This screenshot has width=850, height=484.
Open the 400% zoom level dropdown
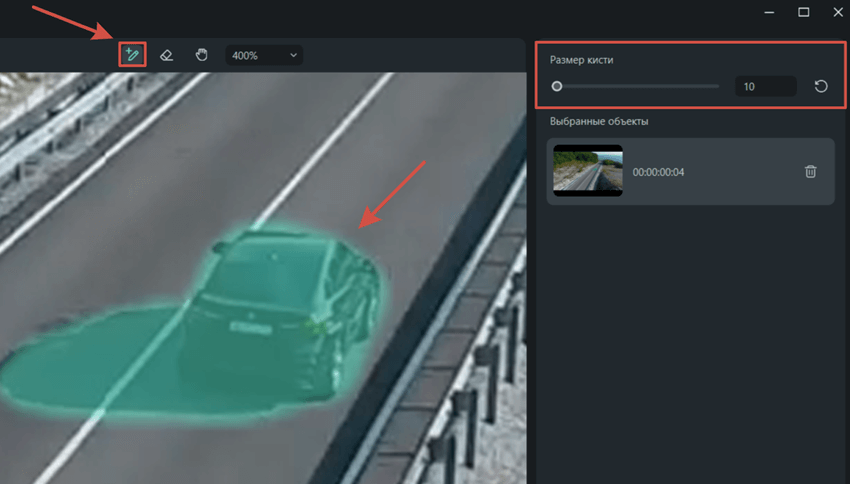(x=264, y=55)
